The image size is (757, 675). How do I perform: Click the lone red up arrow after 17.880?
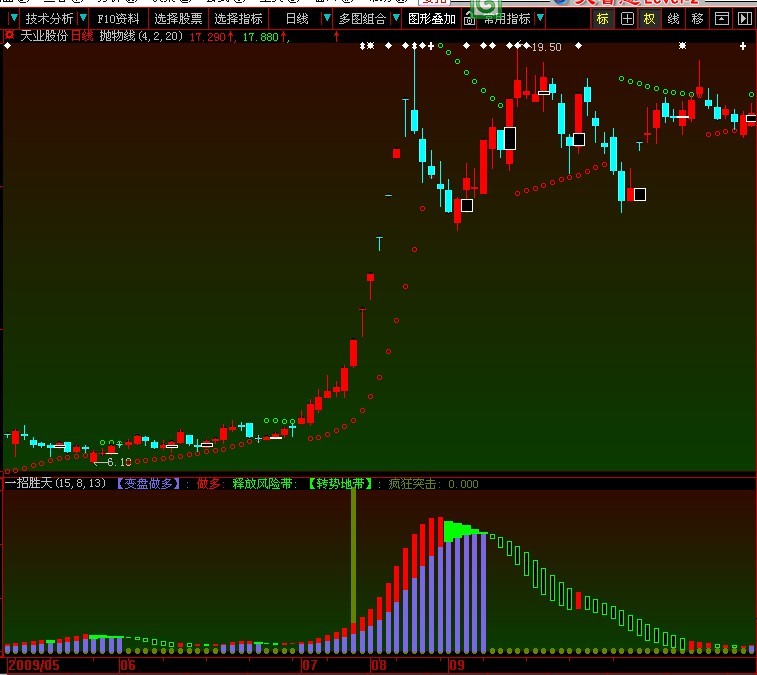click(x=336, y=36)
